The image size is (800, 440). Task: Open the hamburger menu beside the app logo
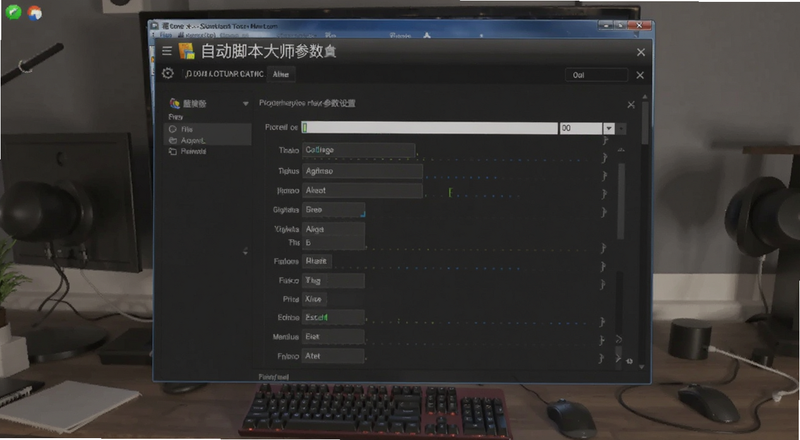(167, 51)
